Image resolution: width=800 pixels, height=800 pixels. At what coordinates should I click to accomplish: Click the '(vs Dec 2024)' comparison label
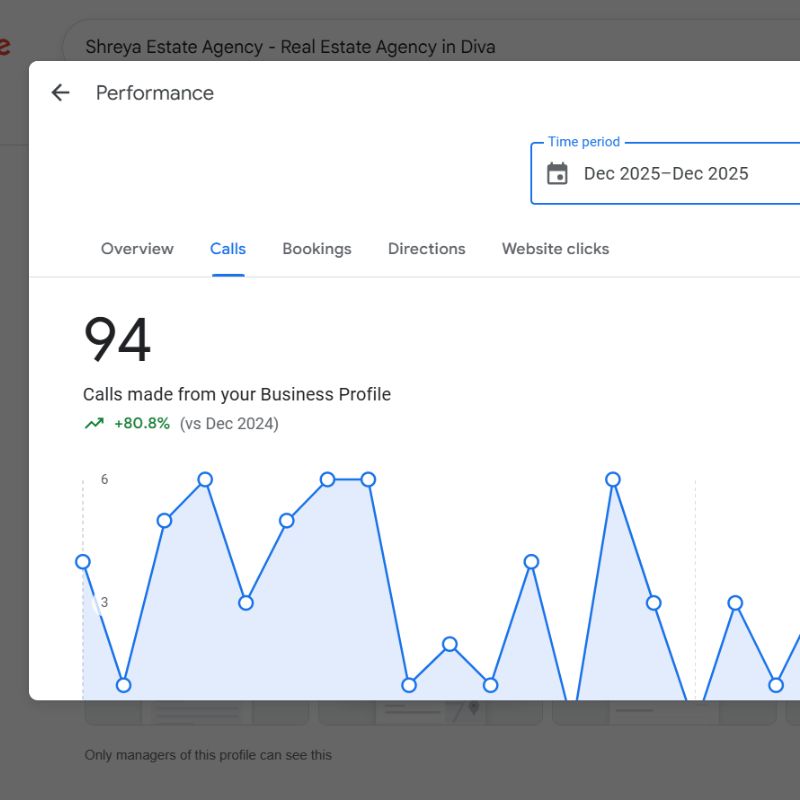coord(229,424)
